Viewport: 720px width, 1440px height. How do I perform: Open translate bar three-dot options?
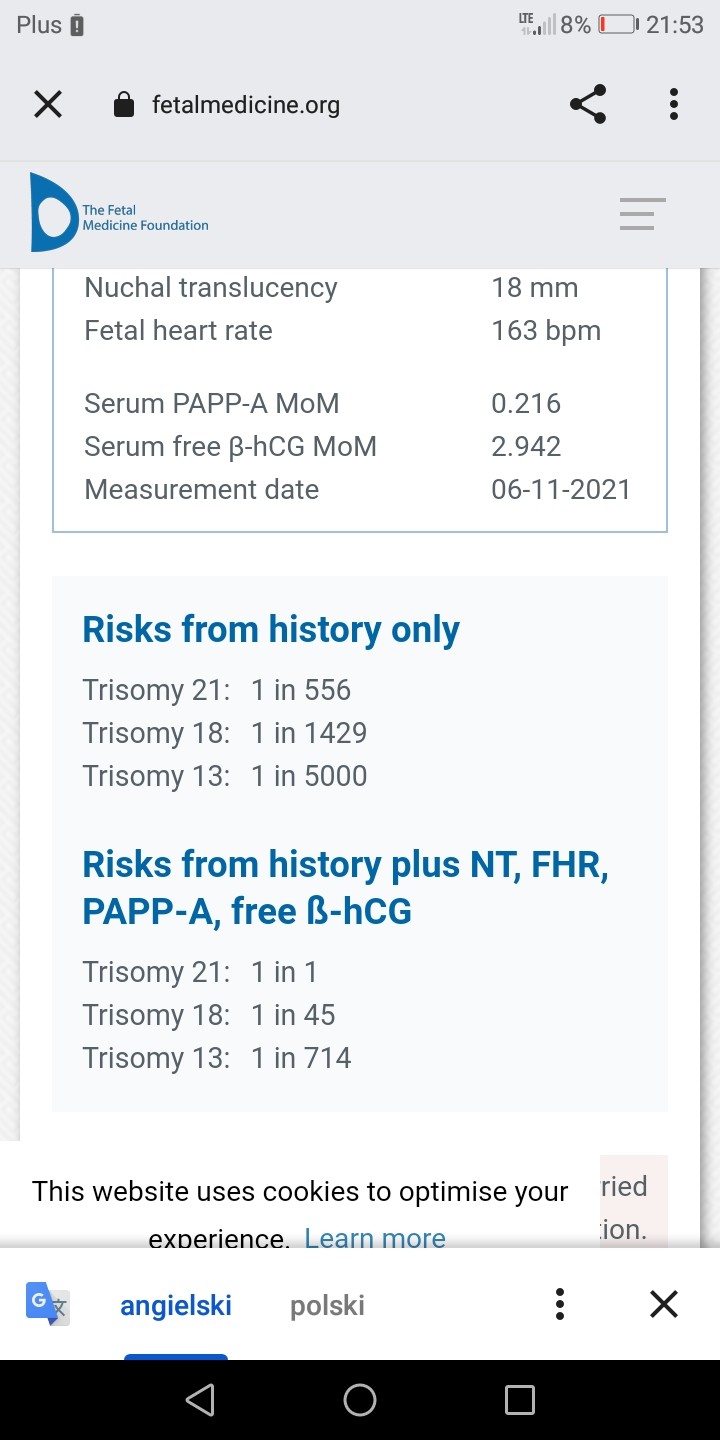tap(560, 1304)
